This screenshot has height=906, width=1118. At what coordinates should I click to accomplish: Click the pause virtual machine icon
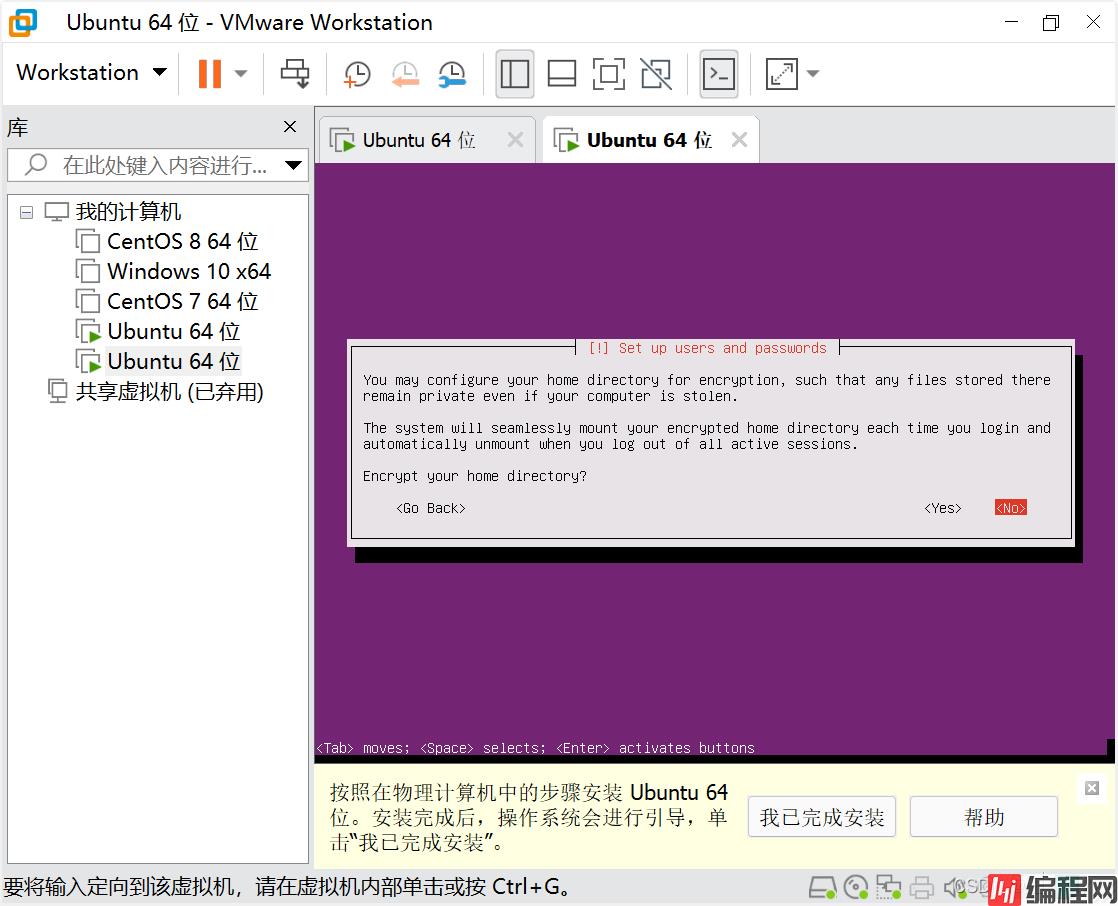point(209,73)
